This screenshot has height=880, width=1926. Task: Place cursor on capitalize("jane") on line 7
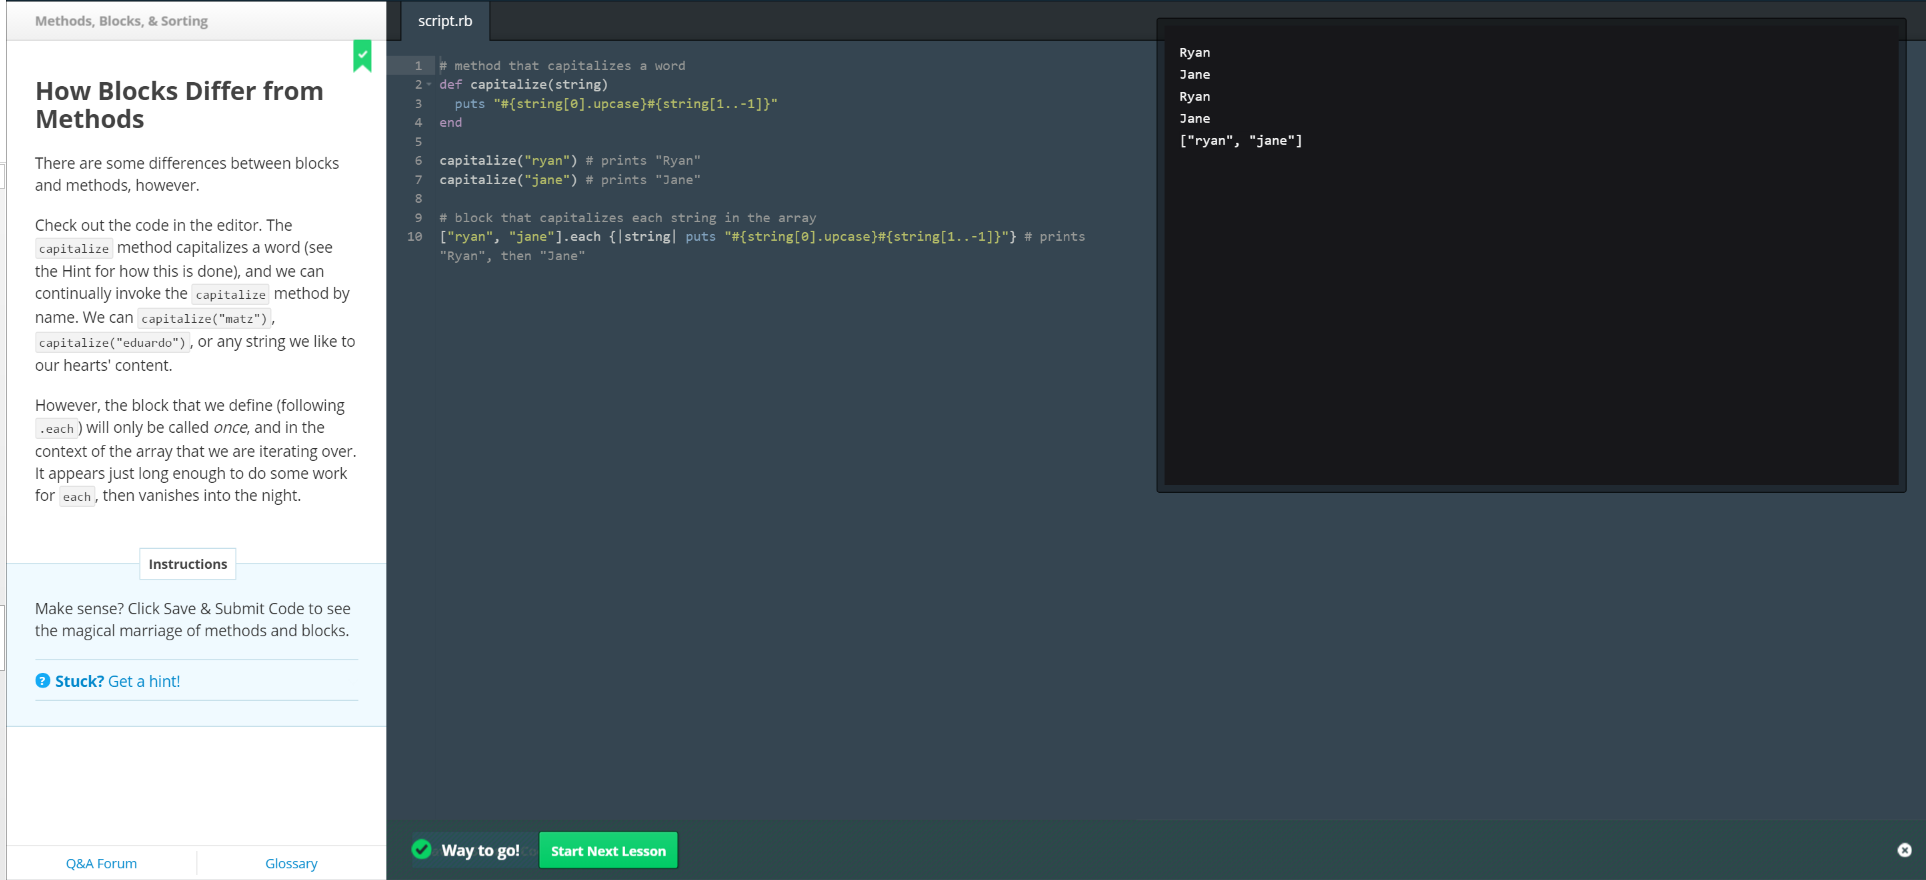pyautogui.click(x=508, y=180)
